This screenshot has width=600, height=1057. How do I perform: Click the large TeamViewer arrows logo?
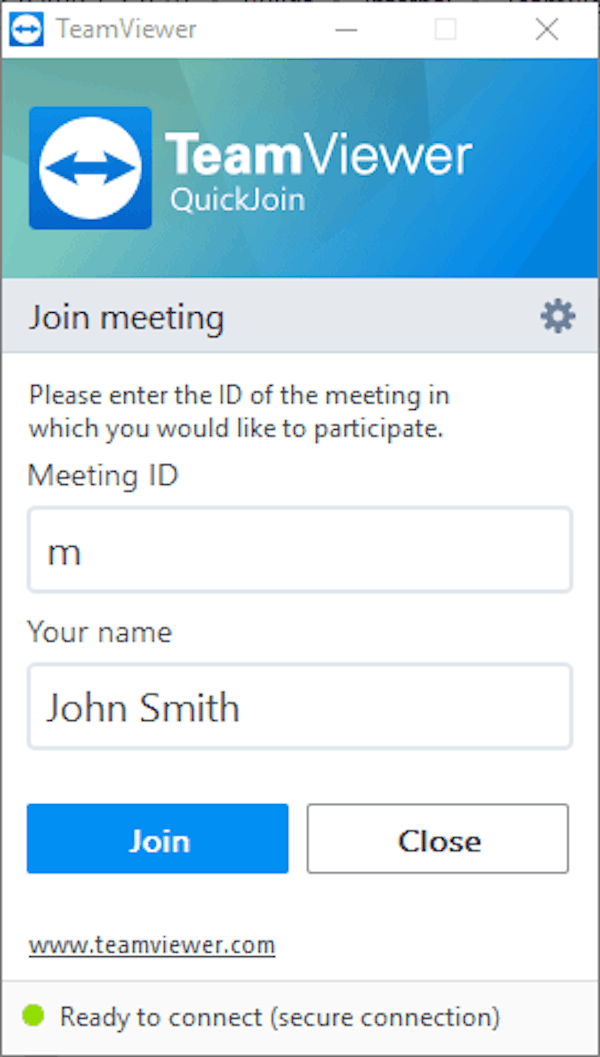(90, 168)
